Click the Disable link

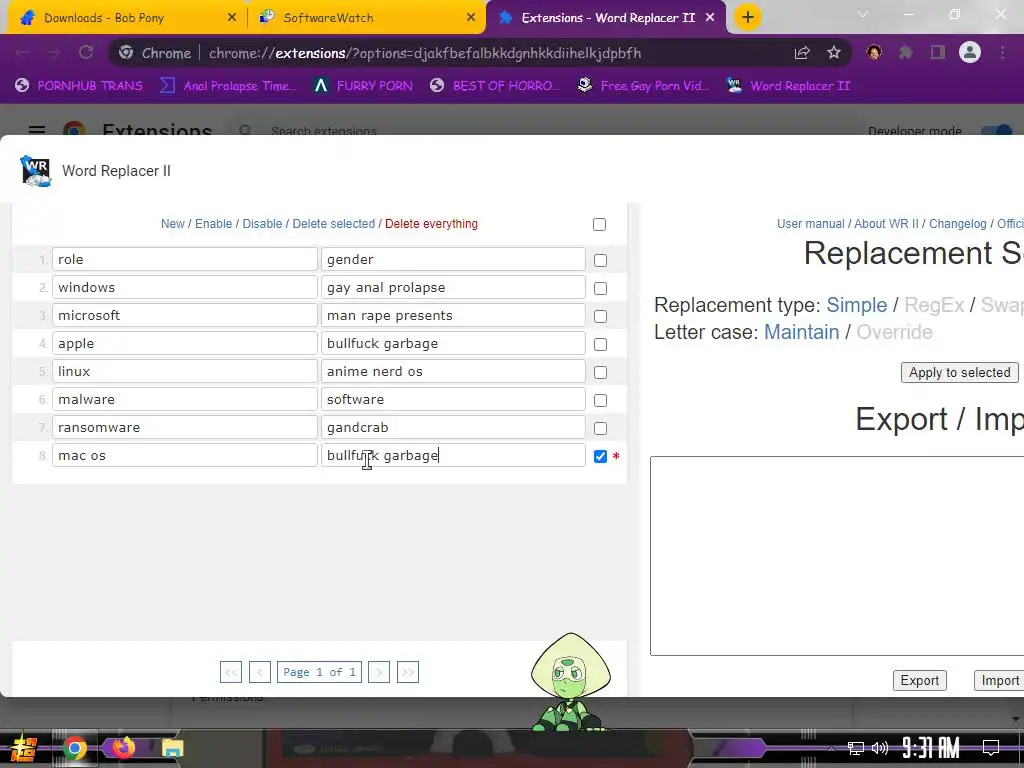click(263, 224)
